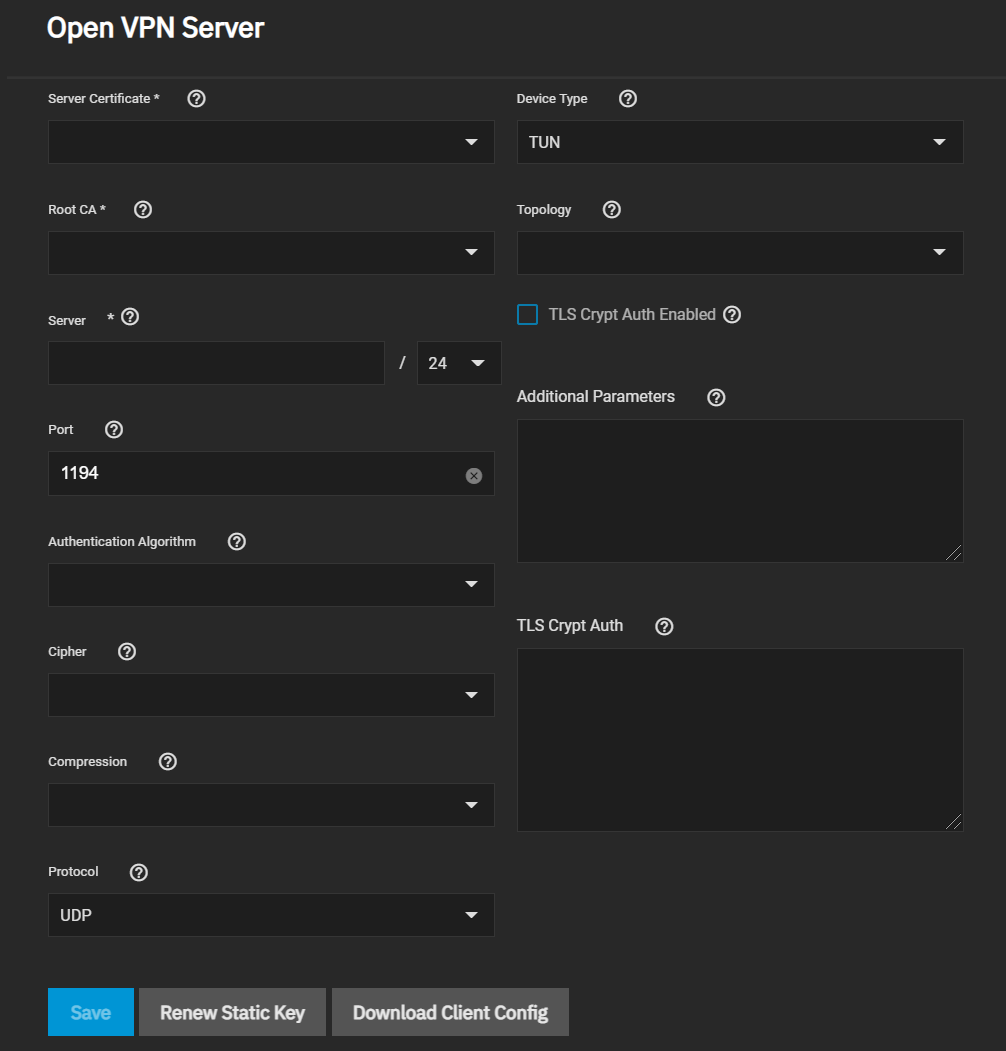Open Authentication Algorithm dropdown
Viewport: 1006px width, 1051px height.
[x=271, y=585]
